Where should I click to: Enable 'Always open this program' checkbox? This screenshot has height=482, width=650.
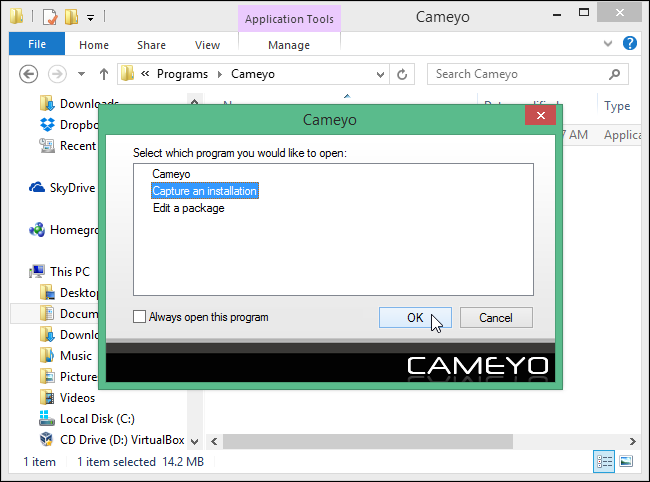tap(139, 317)
